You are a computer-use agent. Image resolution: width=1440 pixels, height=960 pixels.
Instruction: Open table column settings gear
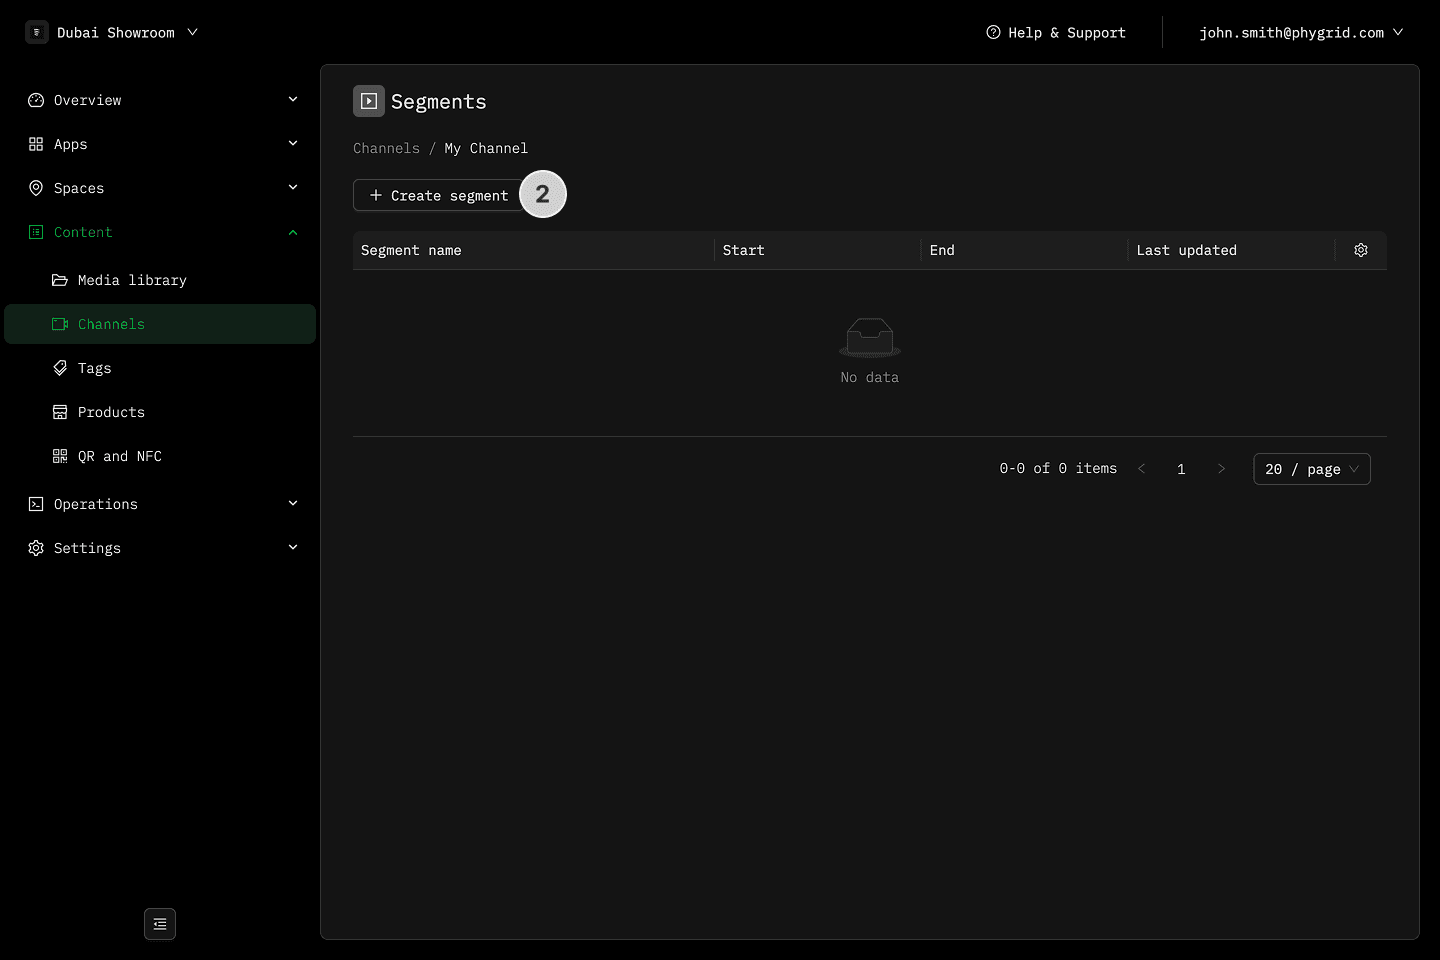pyautogui.click(x=1361, y=250)
